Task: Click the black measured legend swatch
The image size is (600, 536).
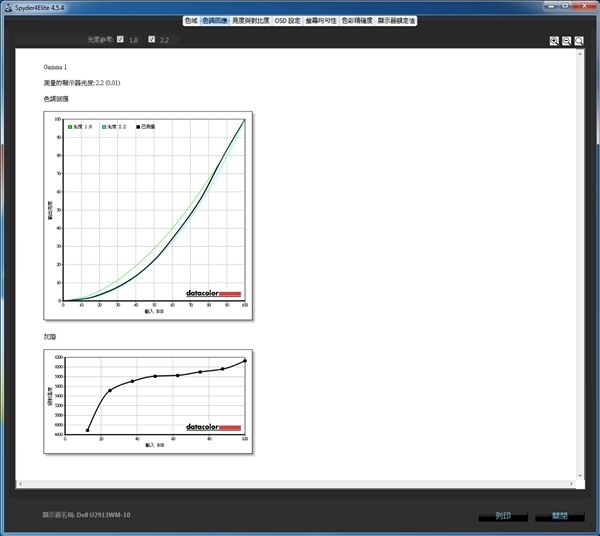Action: click(138, 127)
